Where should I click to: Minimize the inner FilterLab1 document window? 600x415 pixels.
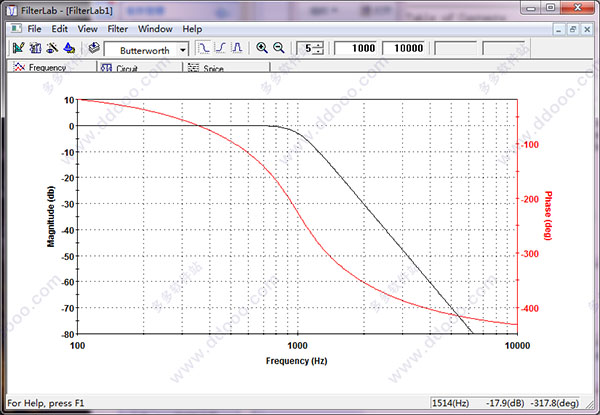coord(559,29)
